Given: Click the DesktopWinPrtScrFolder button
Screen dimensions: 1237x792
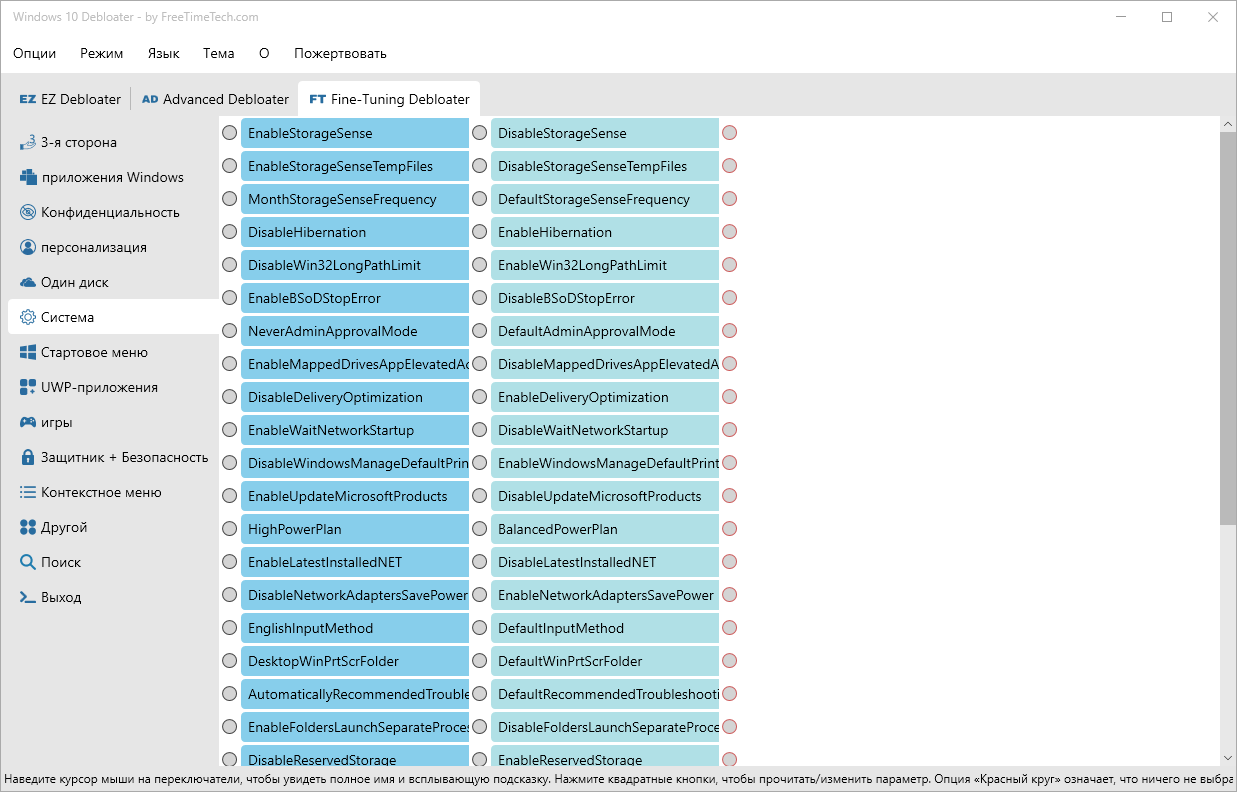Looking at the screenshot, I should [x=355, y=661].
